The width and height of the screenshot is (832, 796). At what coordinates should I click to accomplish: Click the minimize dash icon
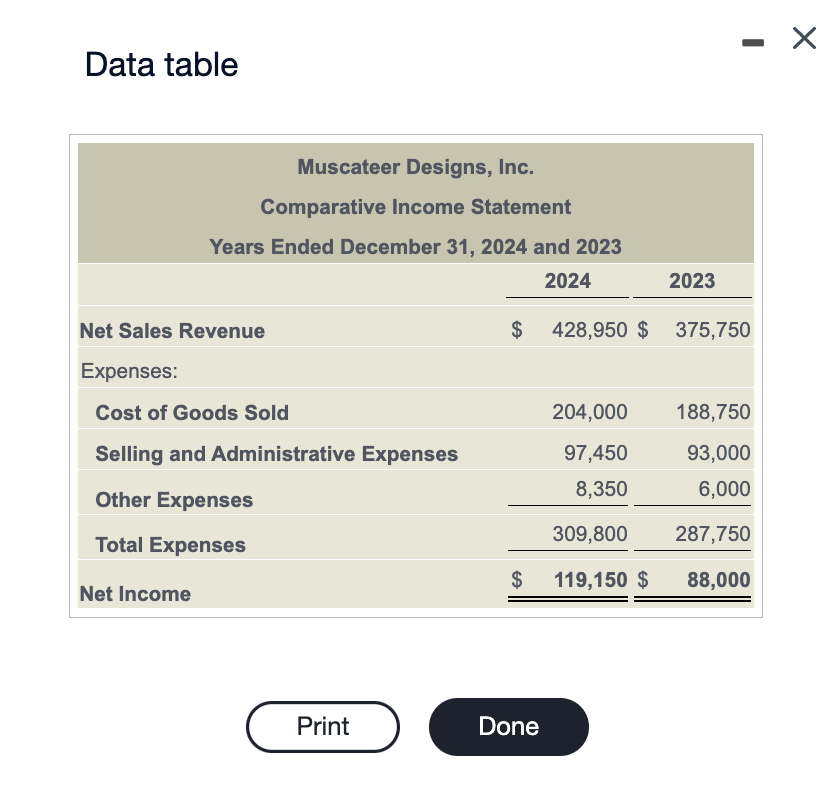753,42
